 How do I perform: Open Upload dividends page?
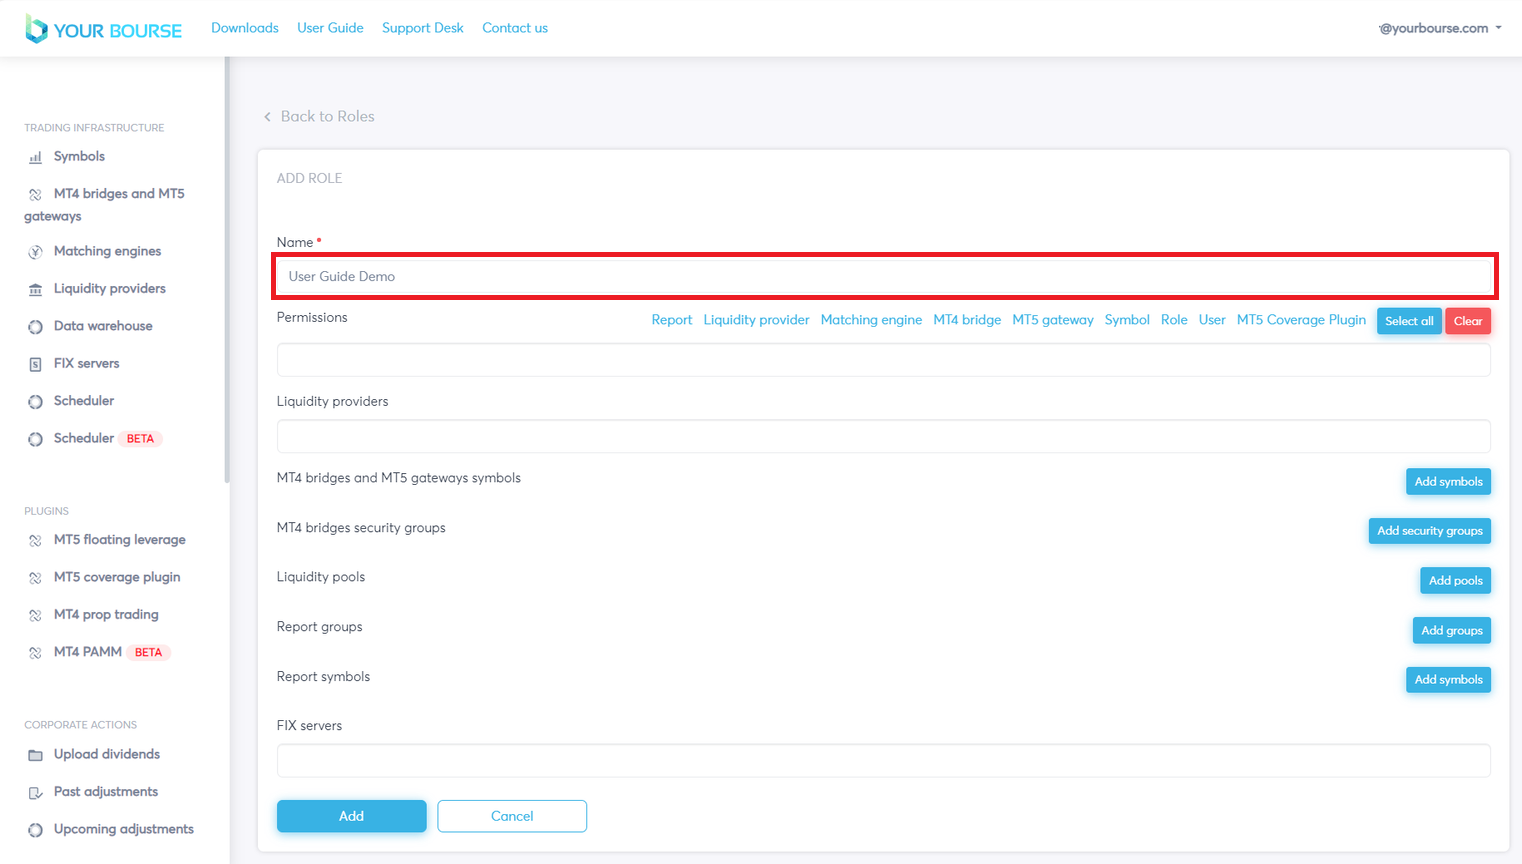(107, 754)
